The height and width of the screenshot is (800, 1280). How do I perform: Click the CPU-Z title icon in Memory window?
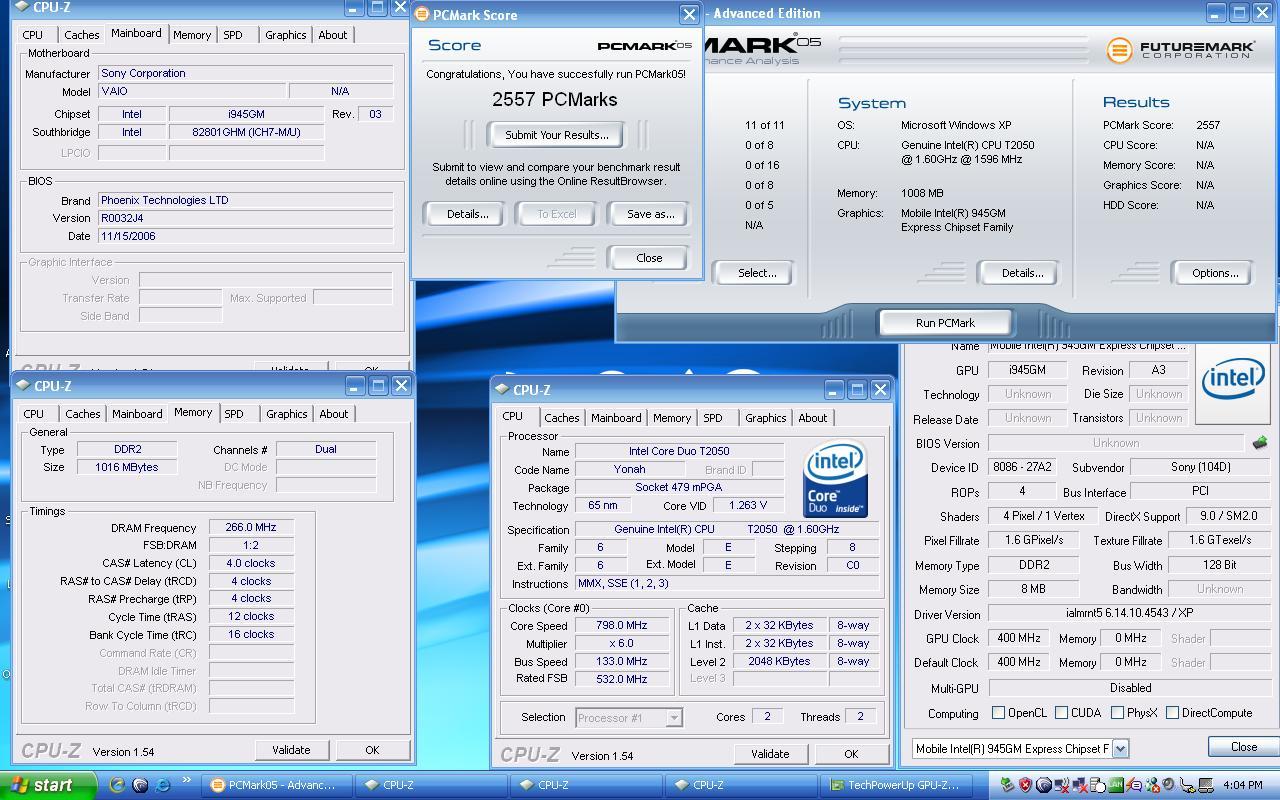point(23,386)
